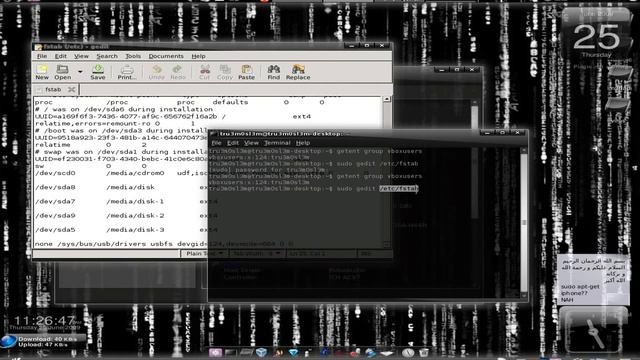Open terminal Edit menu
This screenshot has height=360, width=640.
coord(233,143)
